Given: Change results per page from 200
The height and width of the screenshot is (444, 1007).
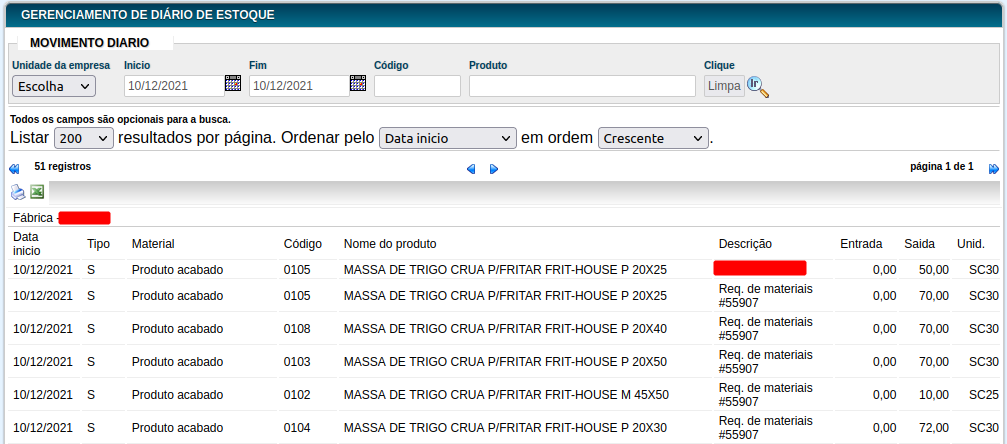Looking at the screenshot, I should pyautogui.click(x=84, y=138).
